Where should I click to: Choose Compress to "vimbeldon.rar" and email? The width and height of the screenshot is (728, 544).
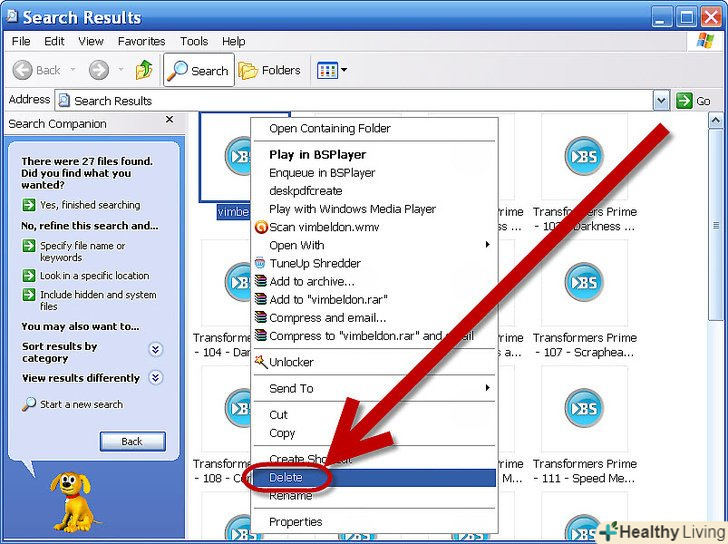[374, 336]
